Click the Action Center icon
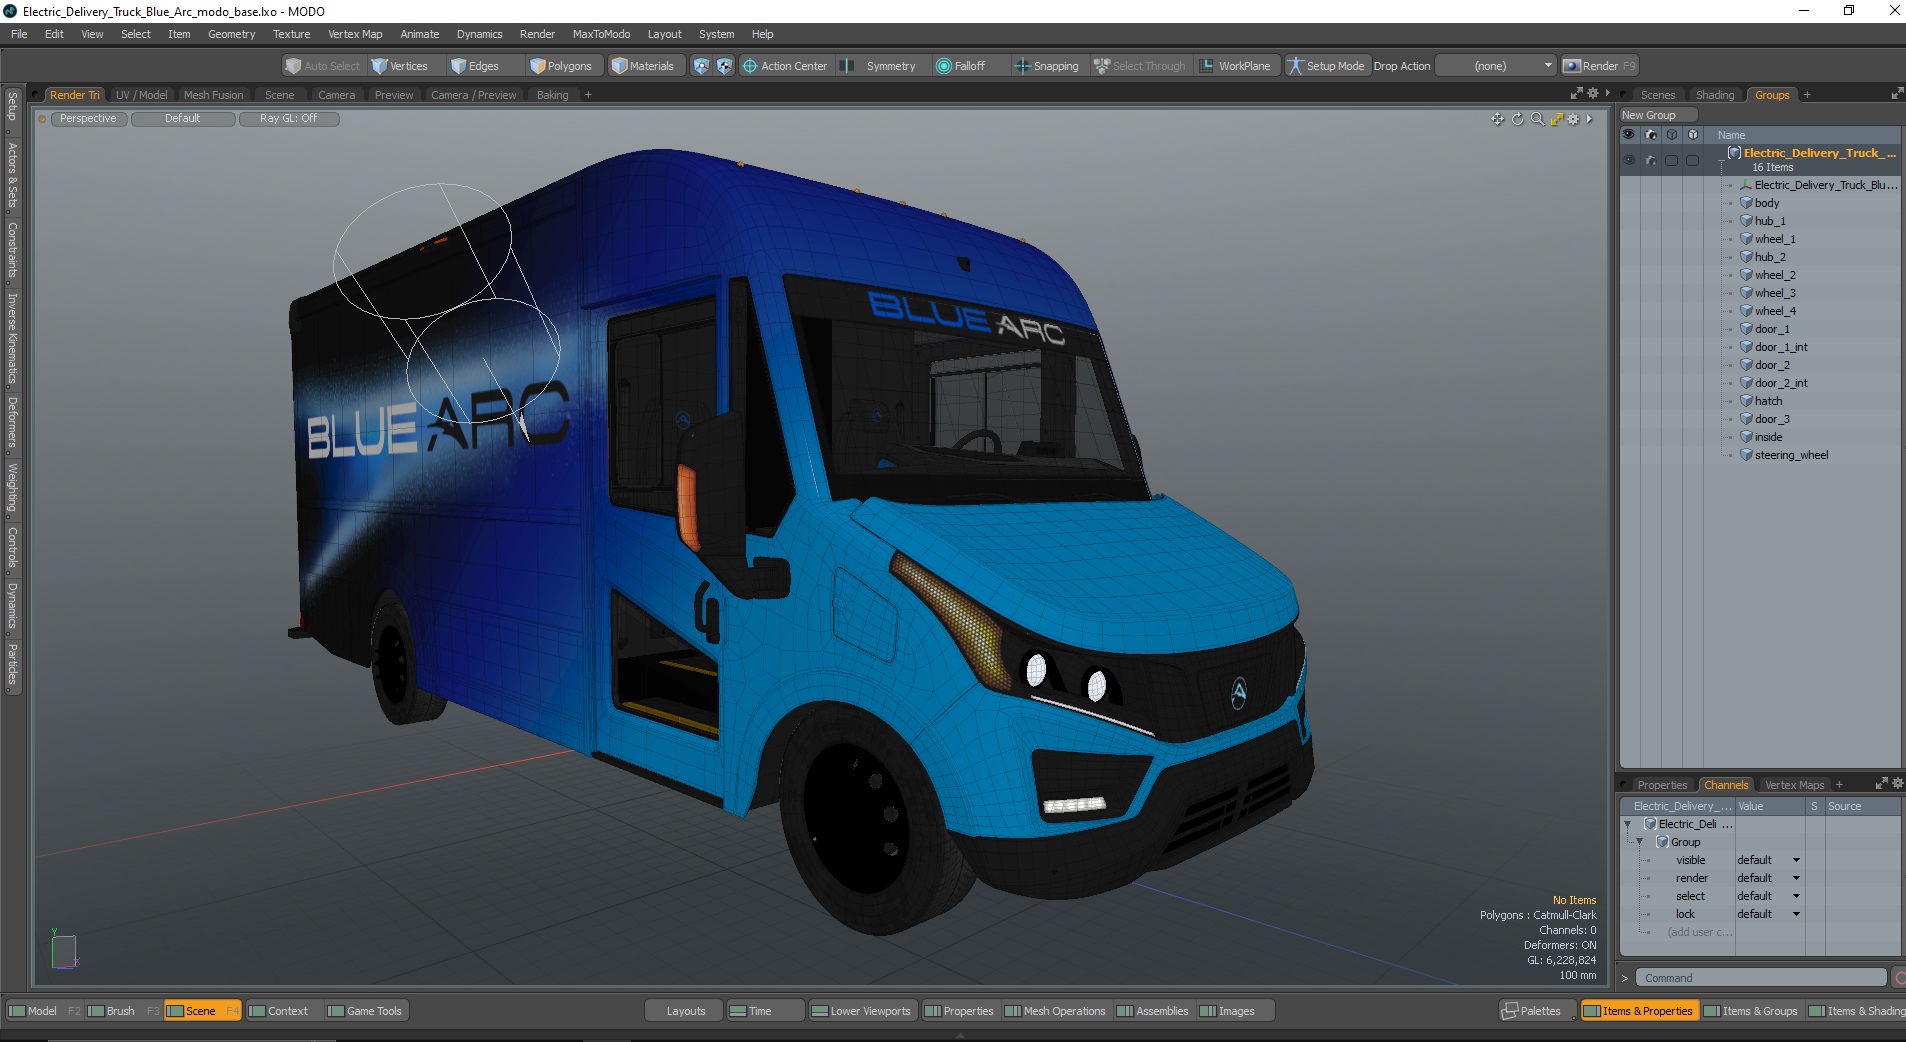This screenshot has height=1042, width=1906. pos(749,66)
